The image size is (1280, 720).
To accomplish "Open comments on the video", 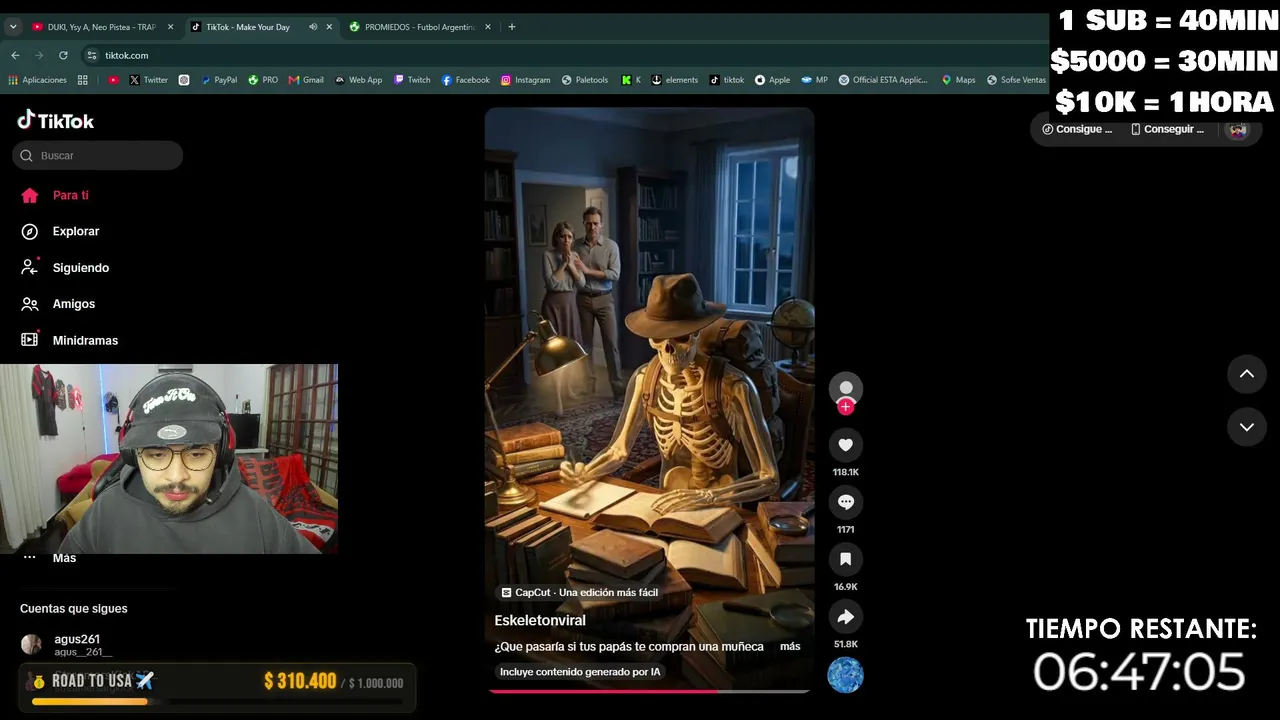I will click(846, 502).
